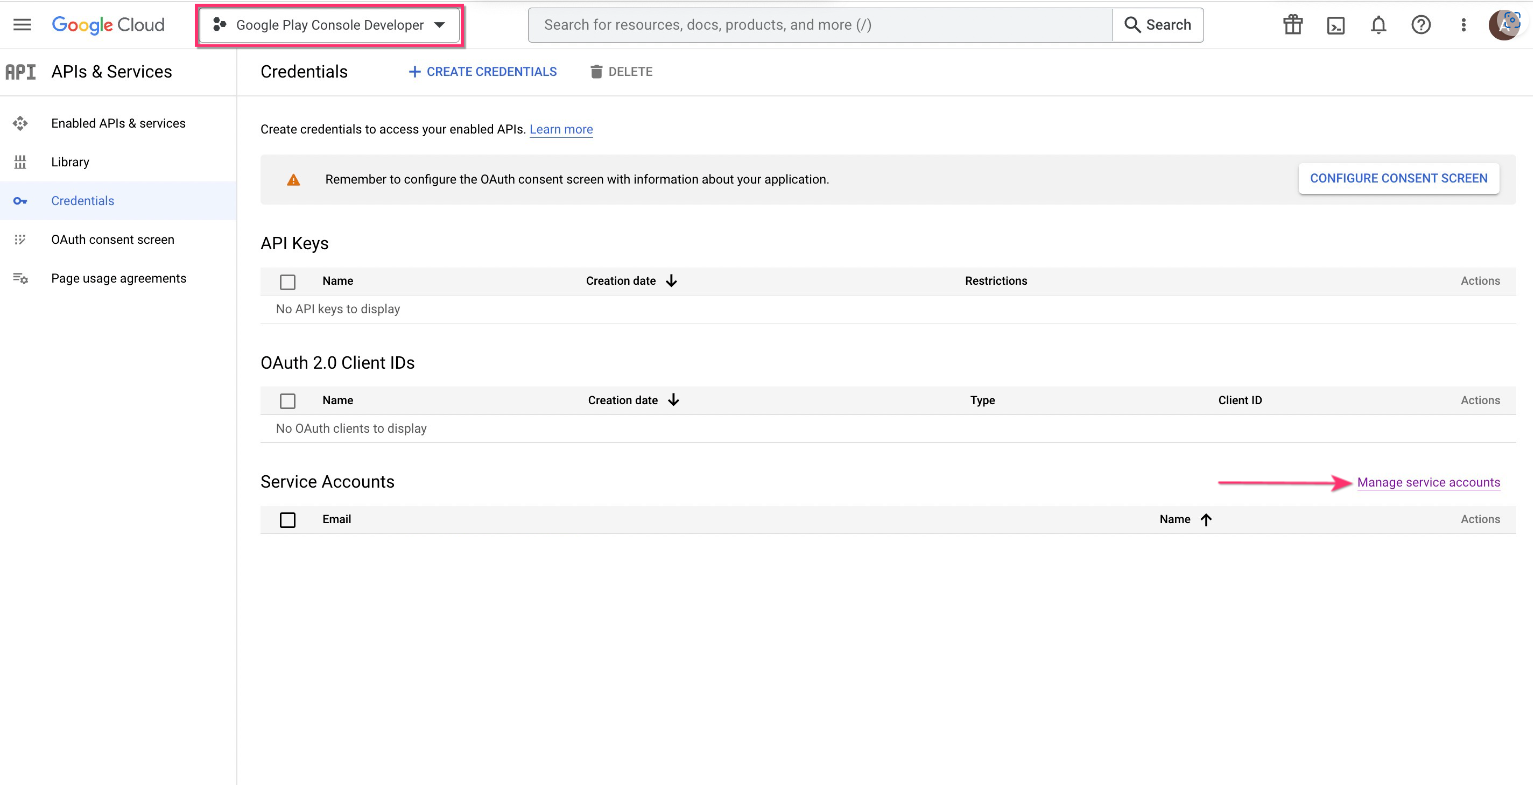Go to OAuth consent screen

(x=113, y=240)
